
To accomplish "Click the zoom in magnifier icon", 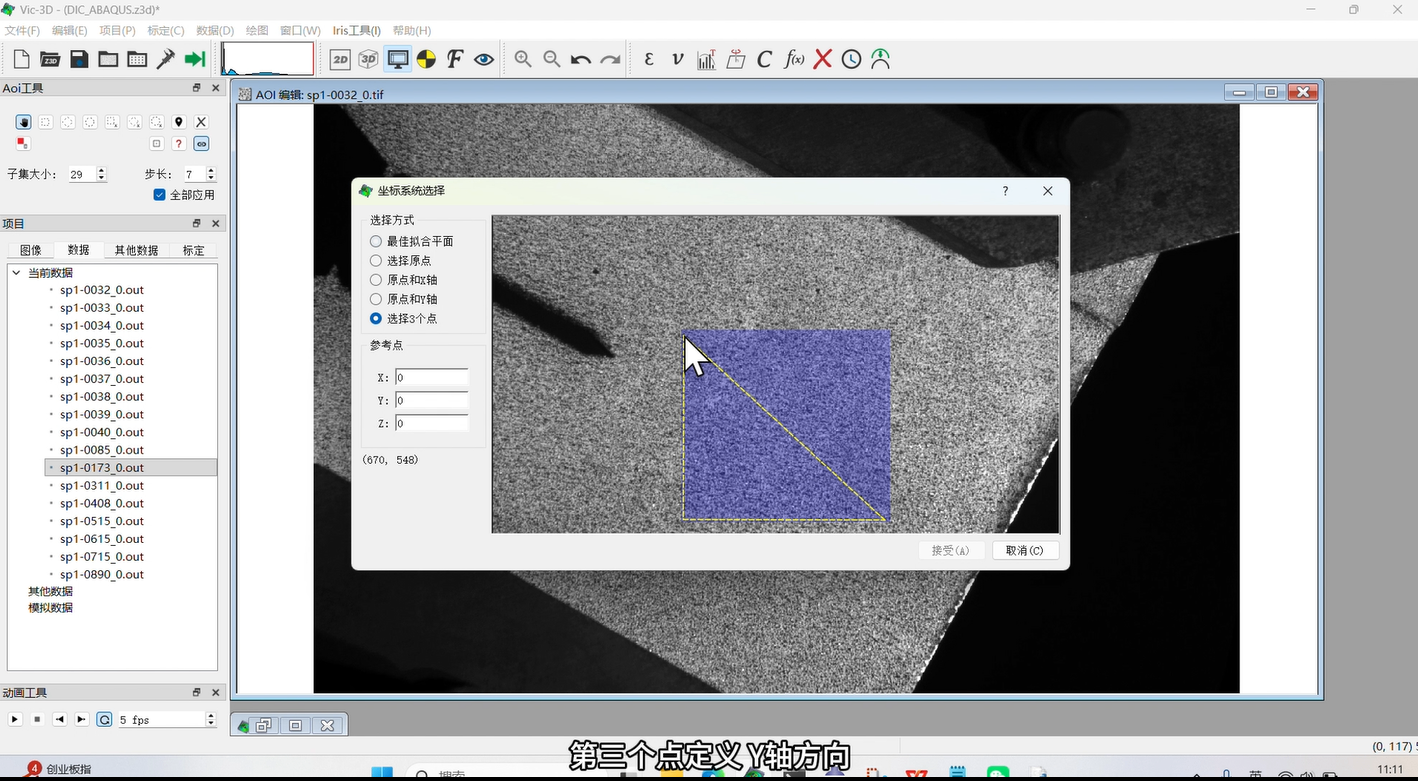I will pyautogui.click(x=522, y=59).
